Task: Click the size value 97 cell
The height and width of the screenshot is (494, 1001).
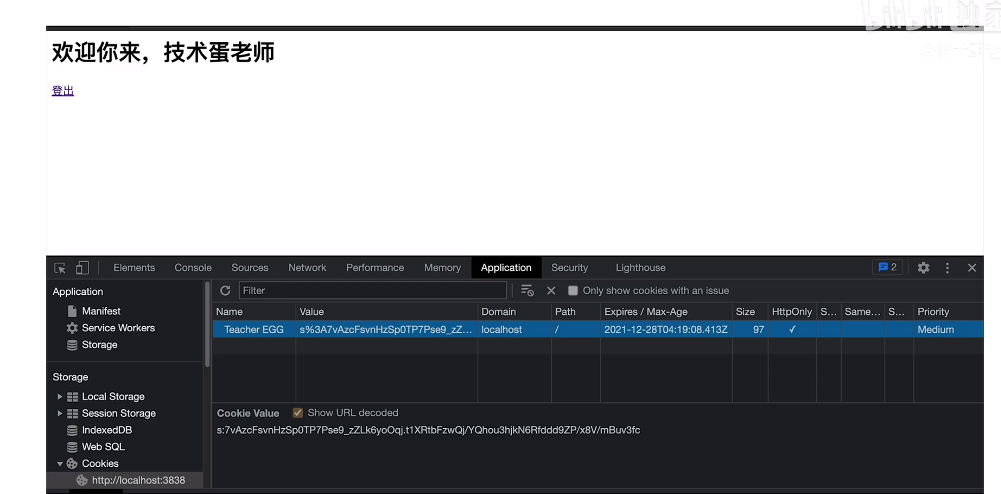Action: click(x=749, y=329)
